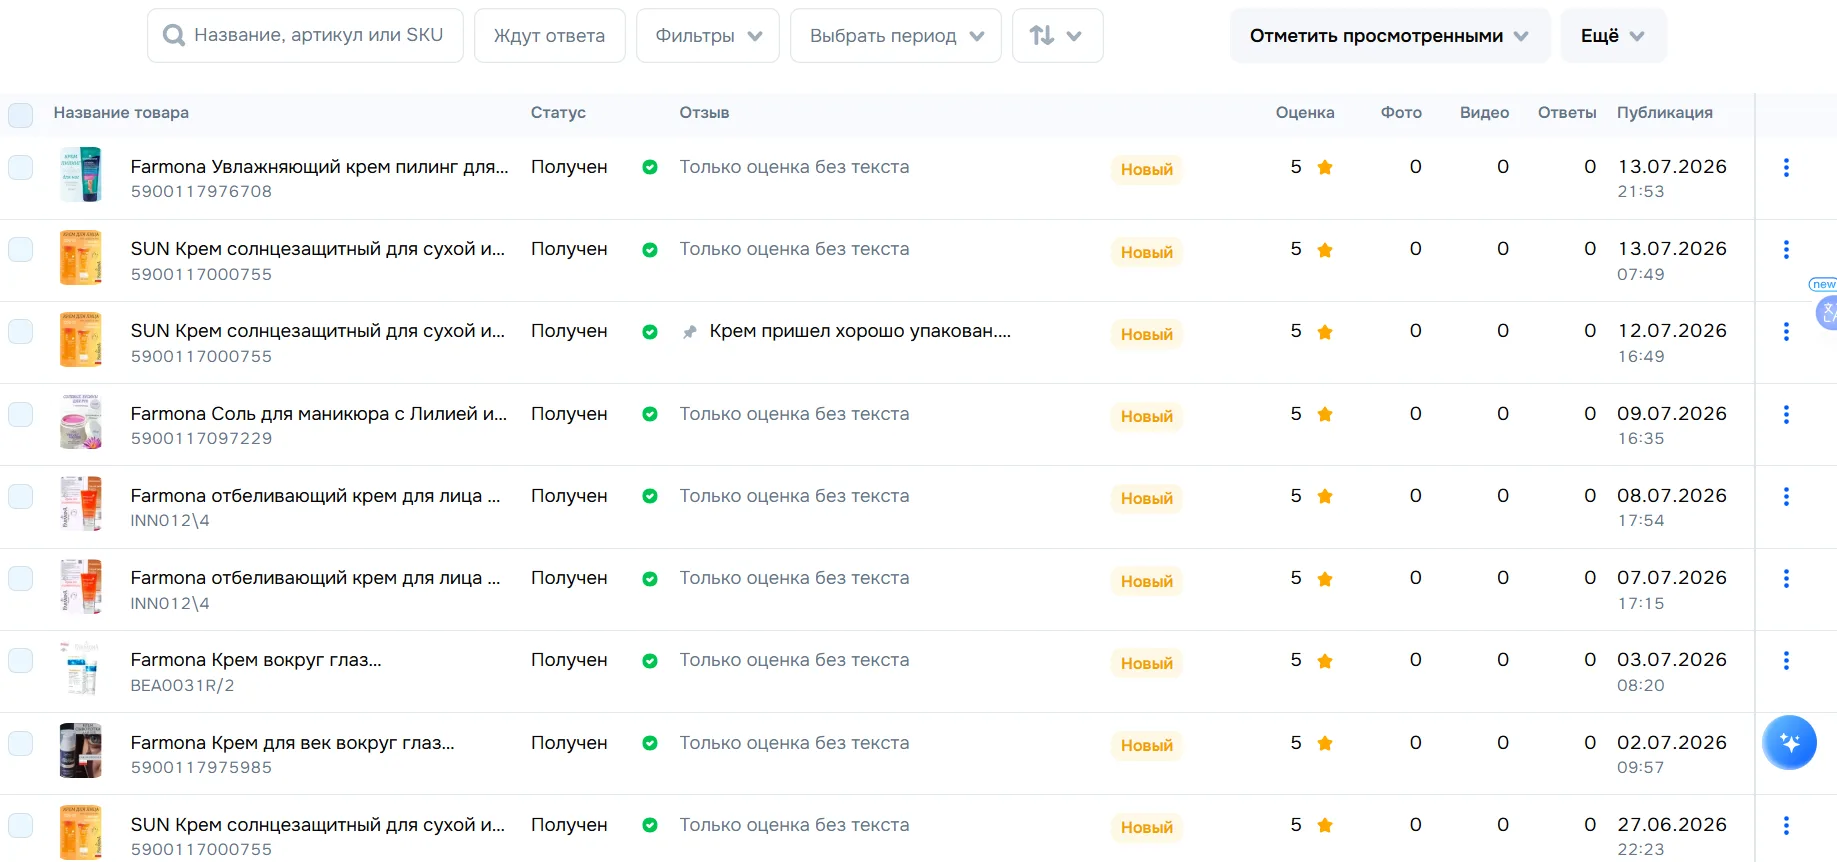
Task: Click the publication date 02.07.2026
Action: tap(1672, 743)
